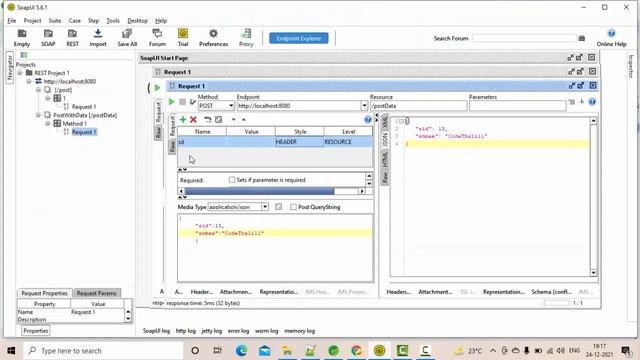Click the outer green run arrow left of Request 1

click(157, 87)
